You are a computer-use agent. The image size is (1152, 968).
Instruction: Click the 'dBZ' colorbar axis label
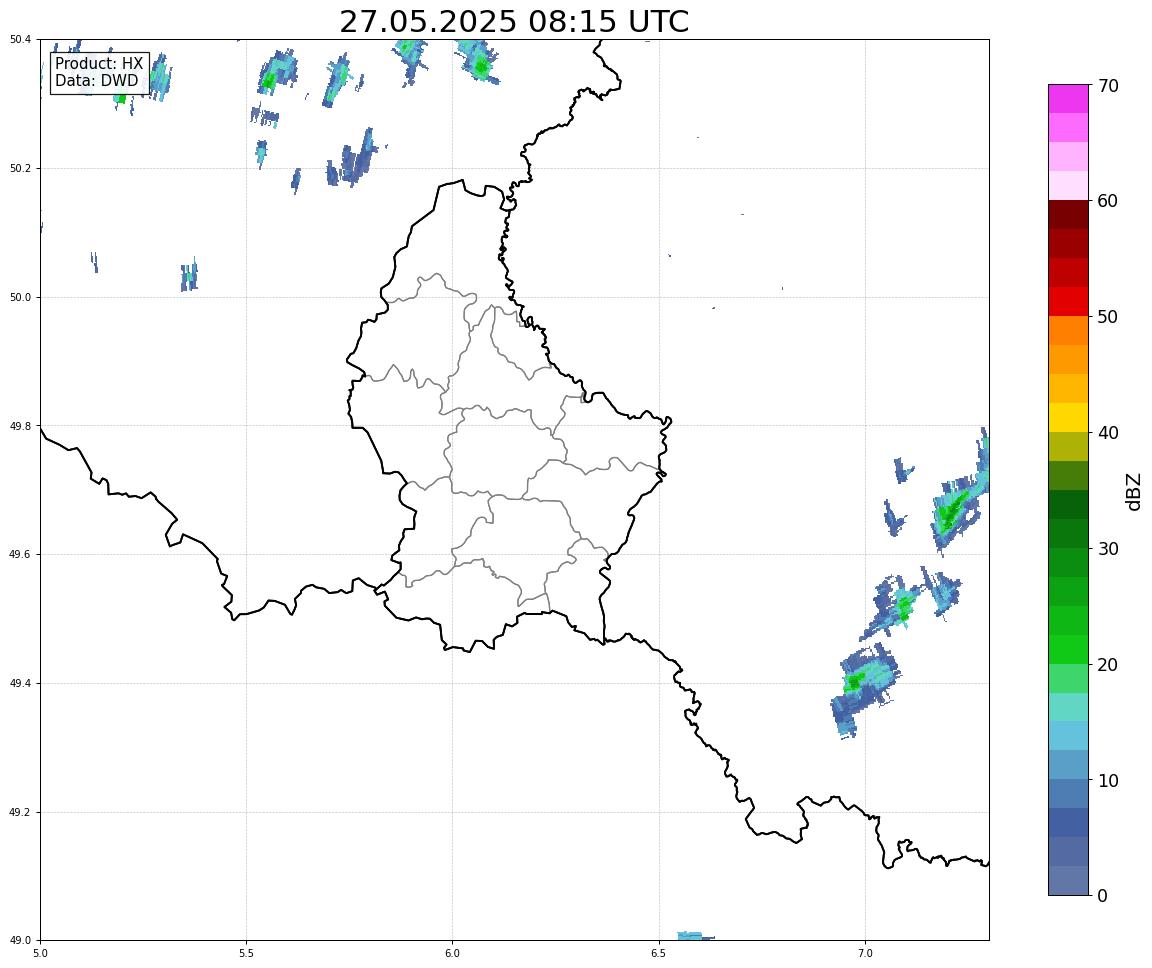(x=1134, y=491)
